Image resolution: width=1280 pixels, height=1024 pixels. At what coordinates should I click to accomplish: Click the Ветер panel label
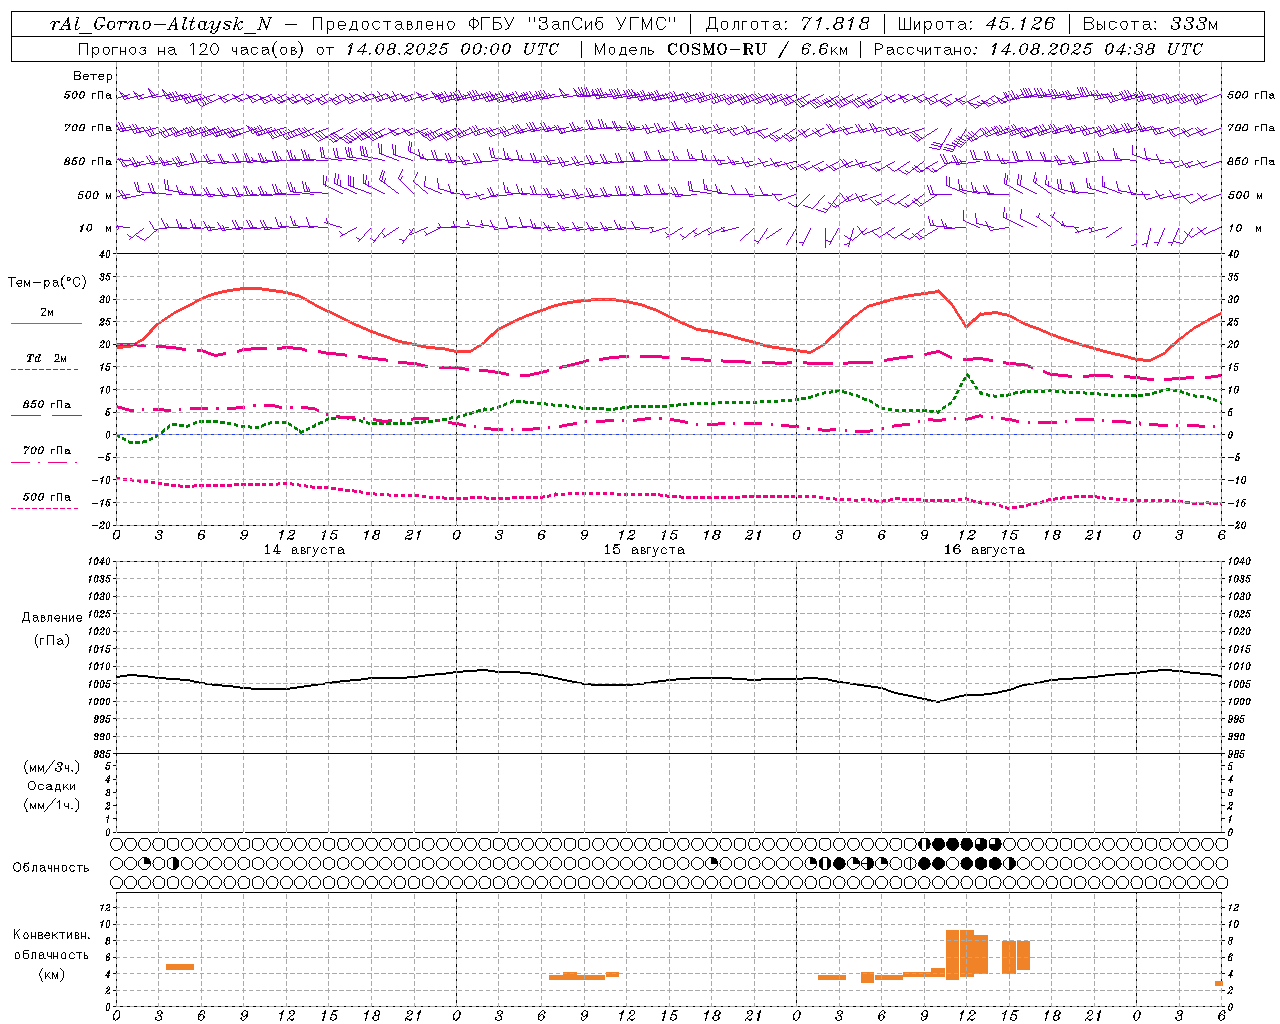pyautogui.click(x=92, y=76)
